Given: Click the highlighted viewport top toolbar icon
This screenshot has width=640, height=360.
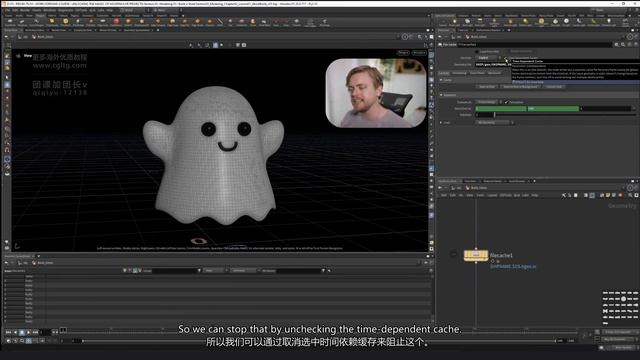Looking at the screenshot, I should (x=216, y=45).
